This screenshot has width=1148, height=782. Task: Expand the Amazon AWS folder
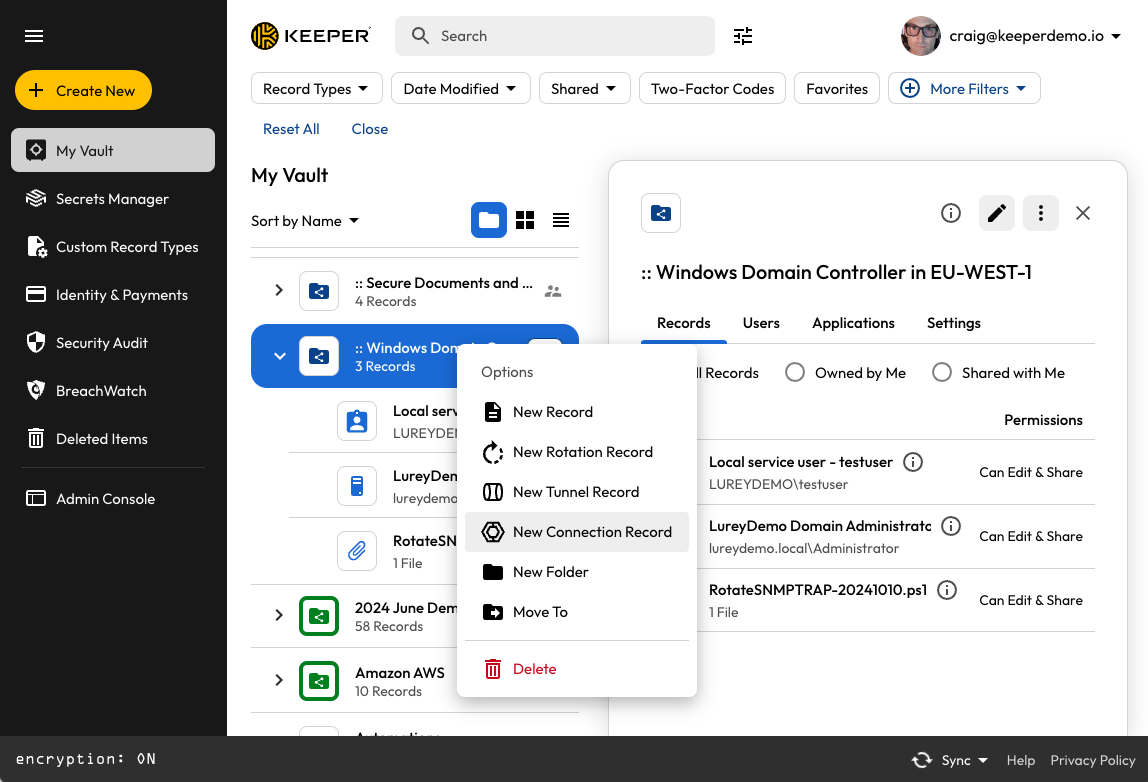(x=279, y=680)
